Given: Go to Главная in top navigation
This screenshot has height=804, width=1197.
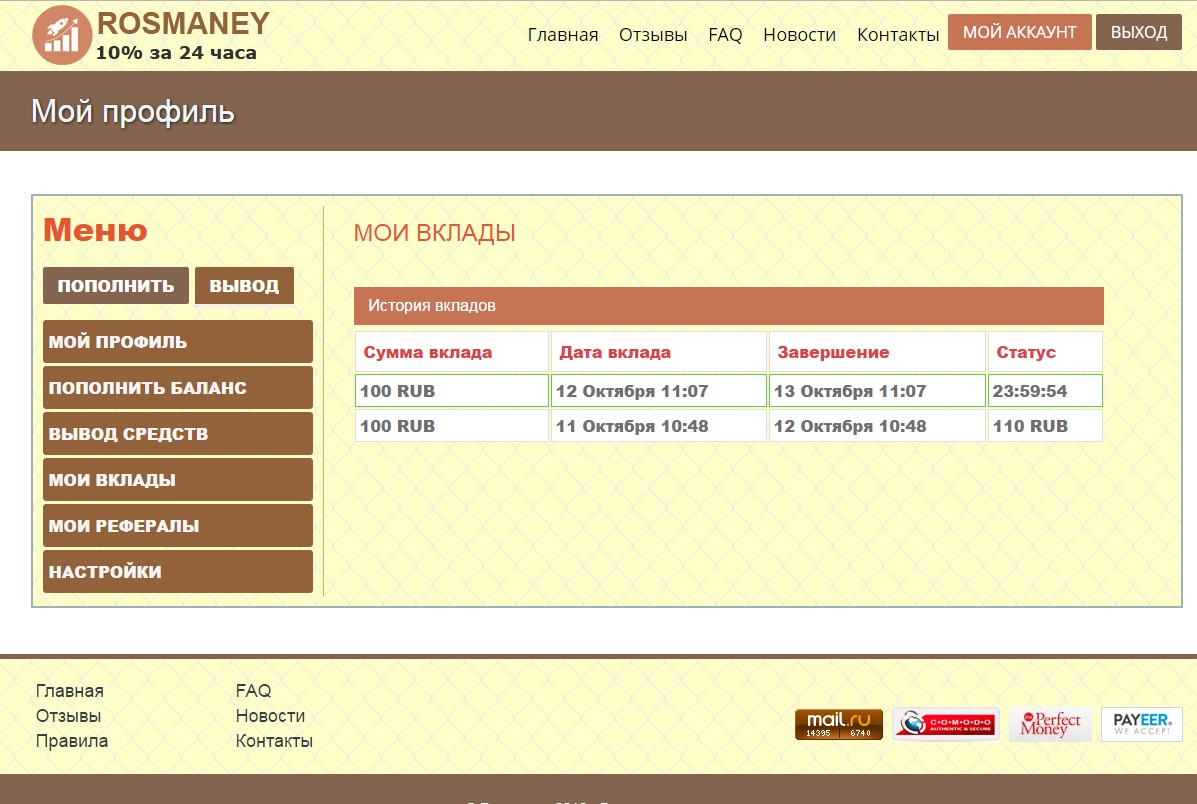Looking at the screenshot, I should coord(562,35).
